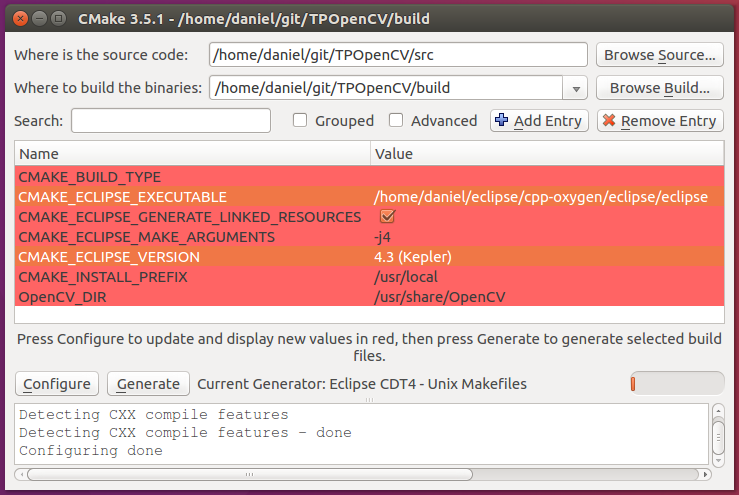Screen dimensions: 739x495
Task: Edit the source code path field
Action: [398, 55]
